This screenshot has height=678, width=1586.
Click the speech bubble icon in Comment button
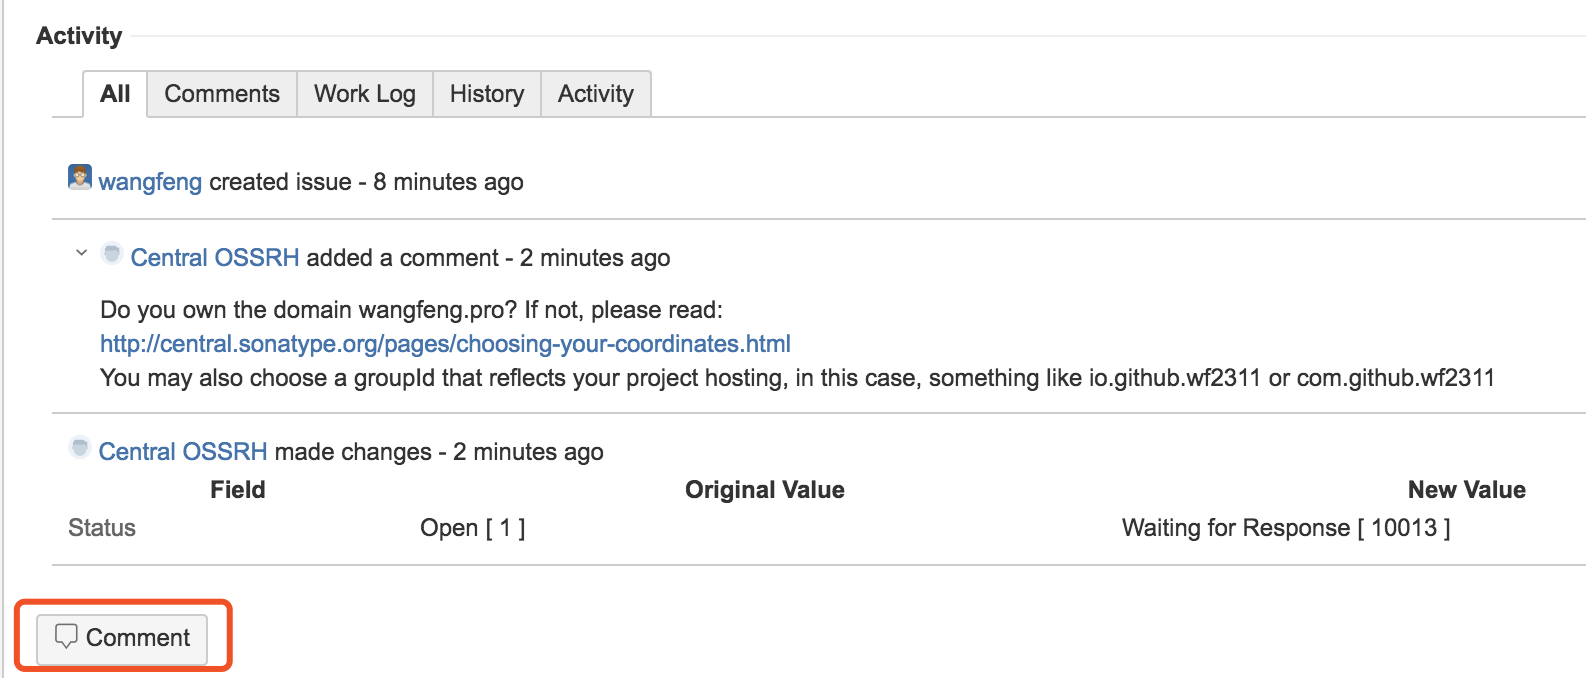pyautogui.click(x=66, y=636)
